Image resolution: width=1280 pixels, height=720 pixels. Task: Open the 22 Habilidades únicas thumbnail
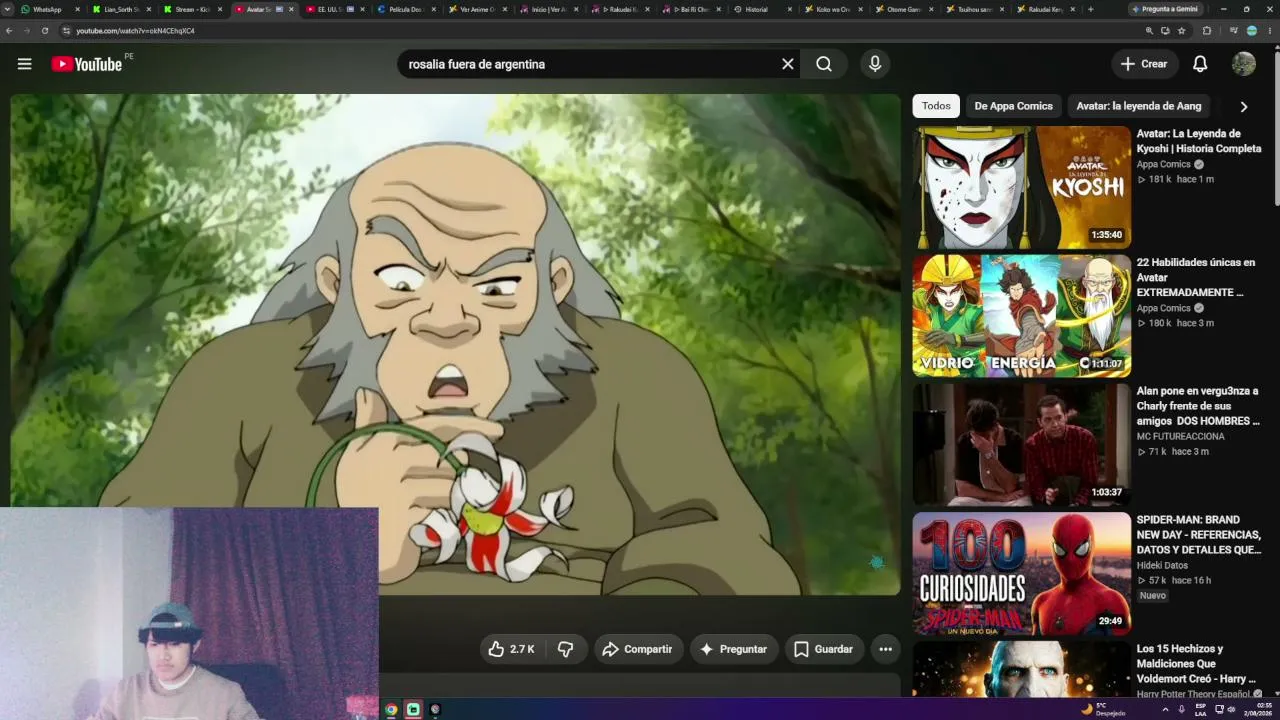[1021, 316]
